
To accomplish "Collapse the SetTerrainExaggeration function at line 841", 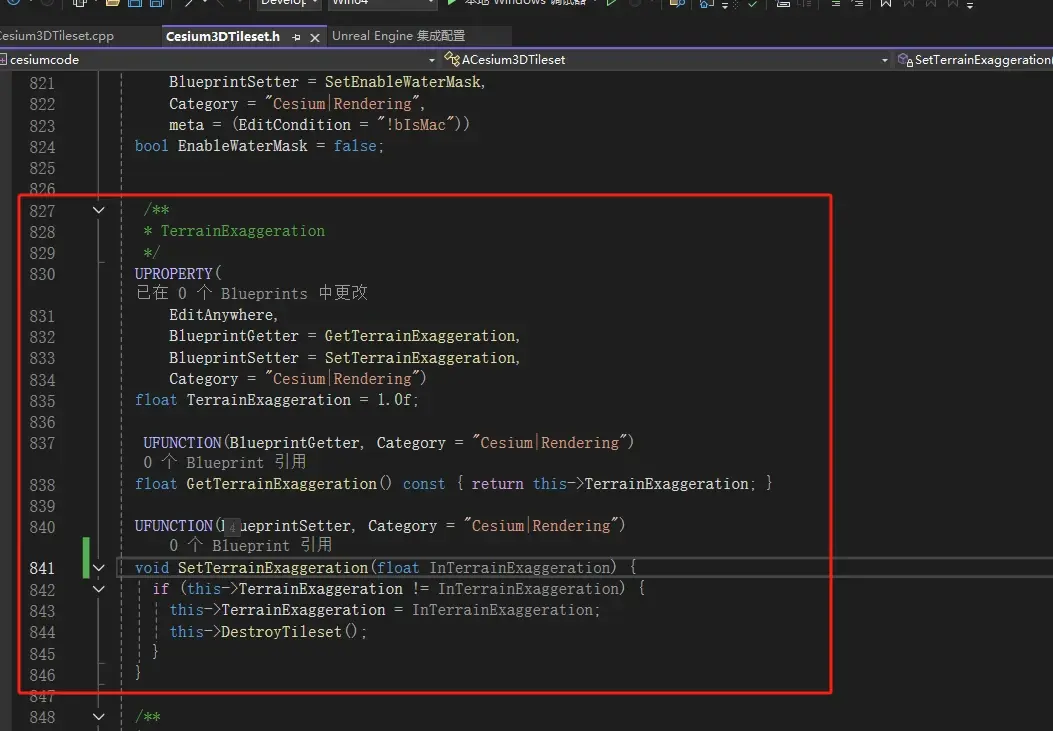I will pyautogui.click(x=99, y=568).
